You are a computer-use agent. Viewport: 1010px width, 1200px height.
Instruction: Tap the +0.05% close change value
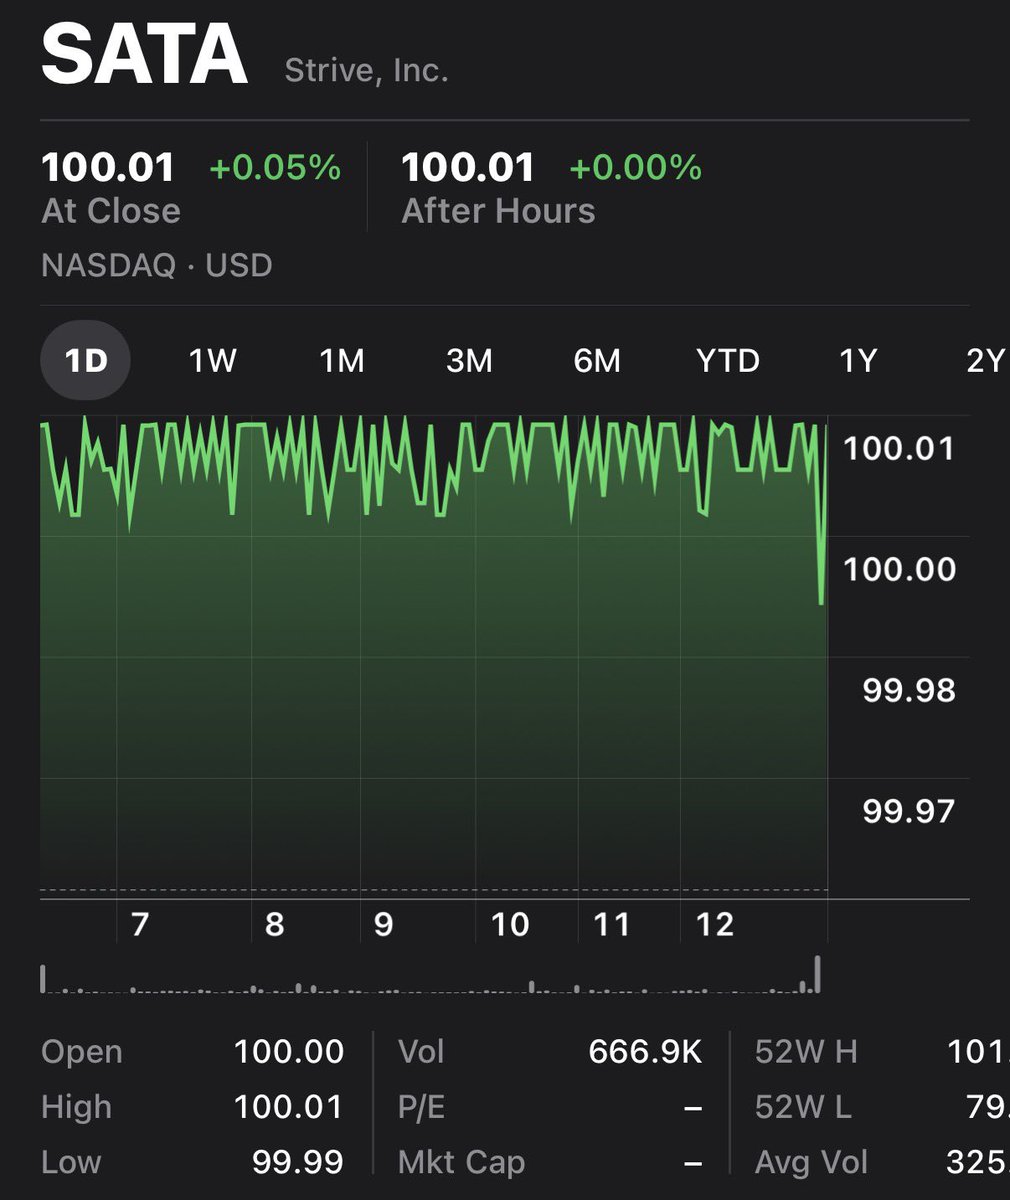[x=275, y=167]
